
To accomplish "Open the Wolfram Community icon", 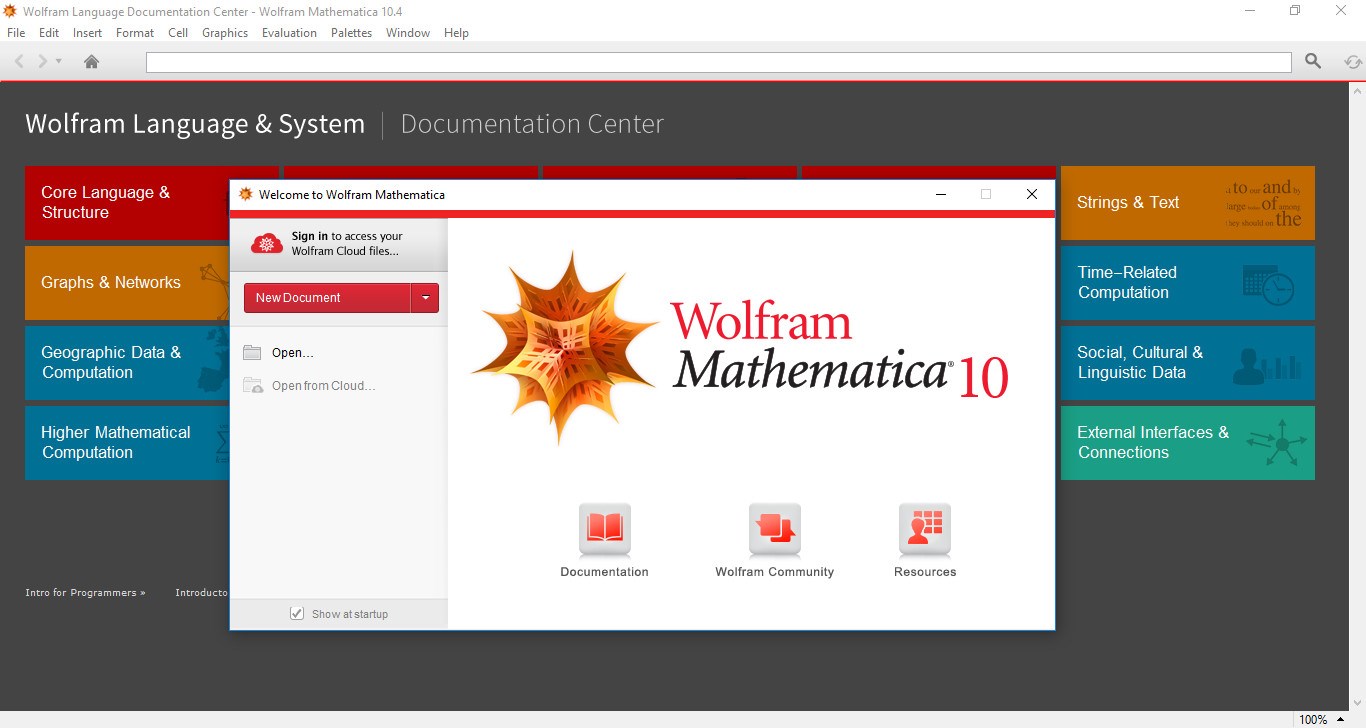I will point(774,529).
